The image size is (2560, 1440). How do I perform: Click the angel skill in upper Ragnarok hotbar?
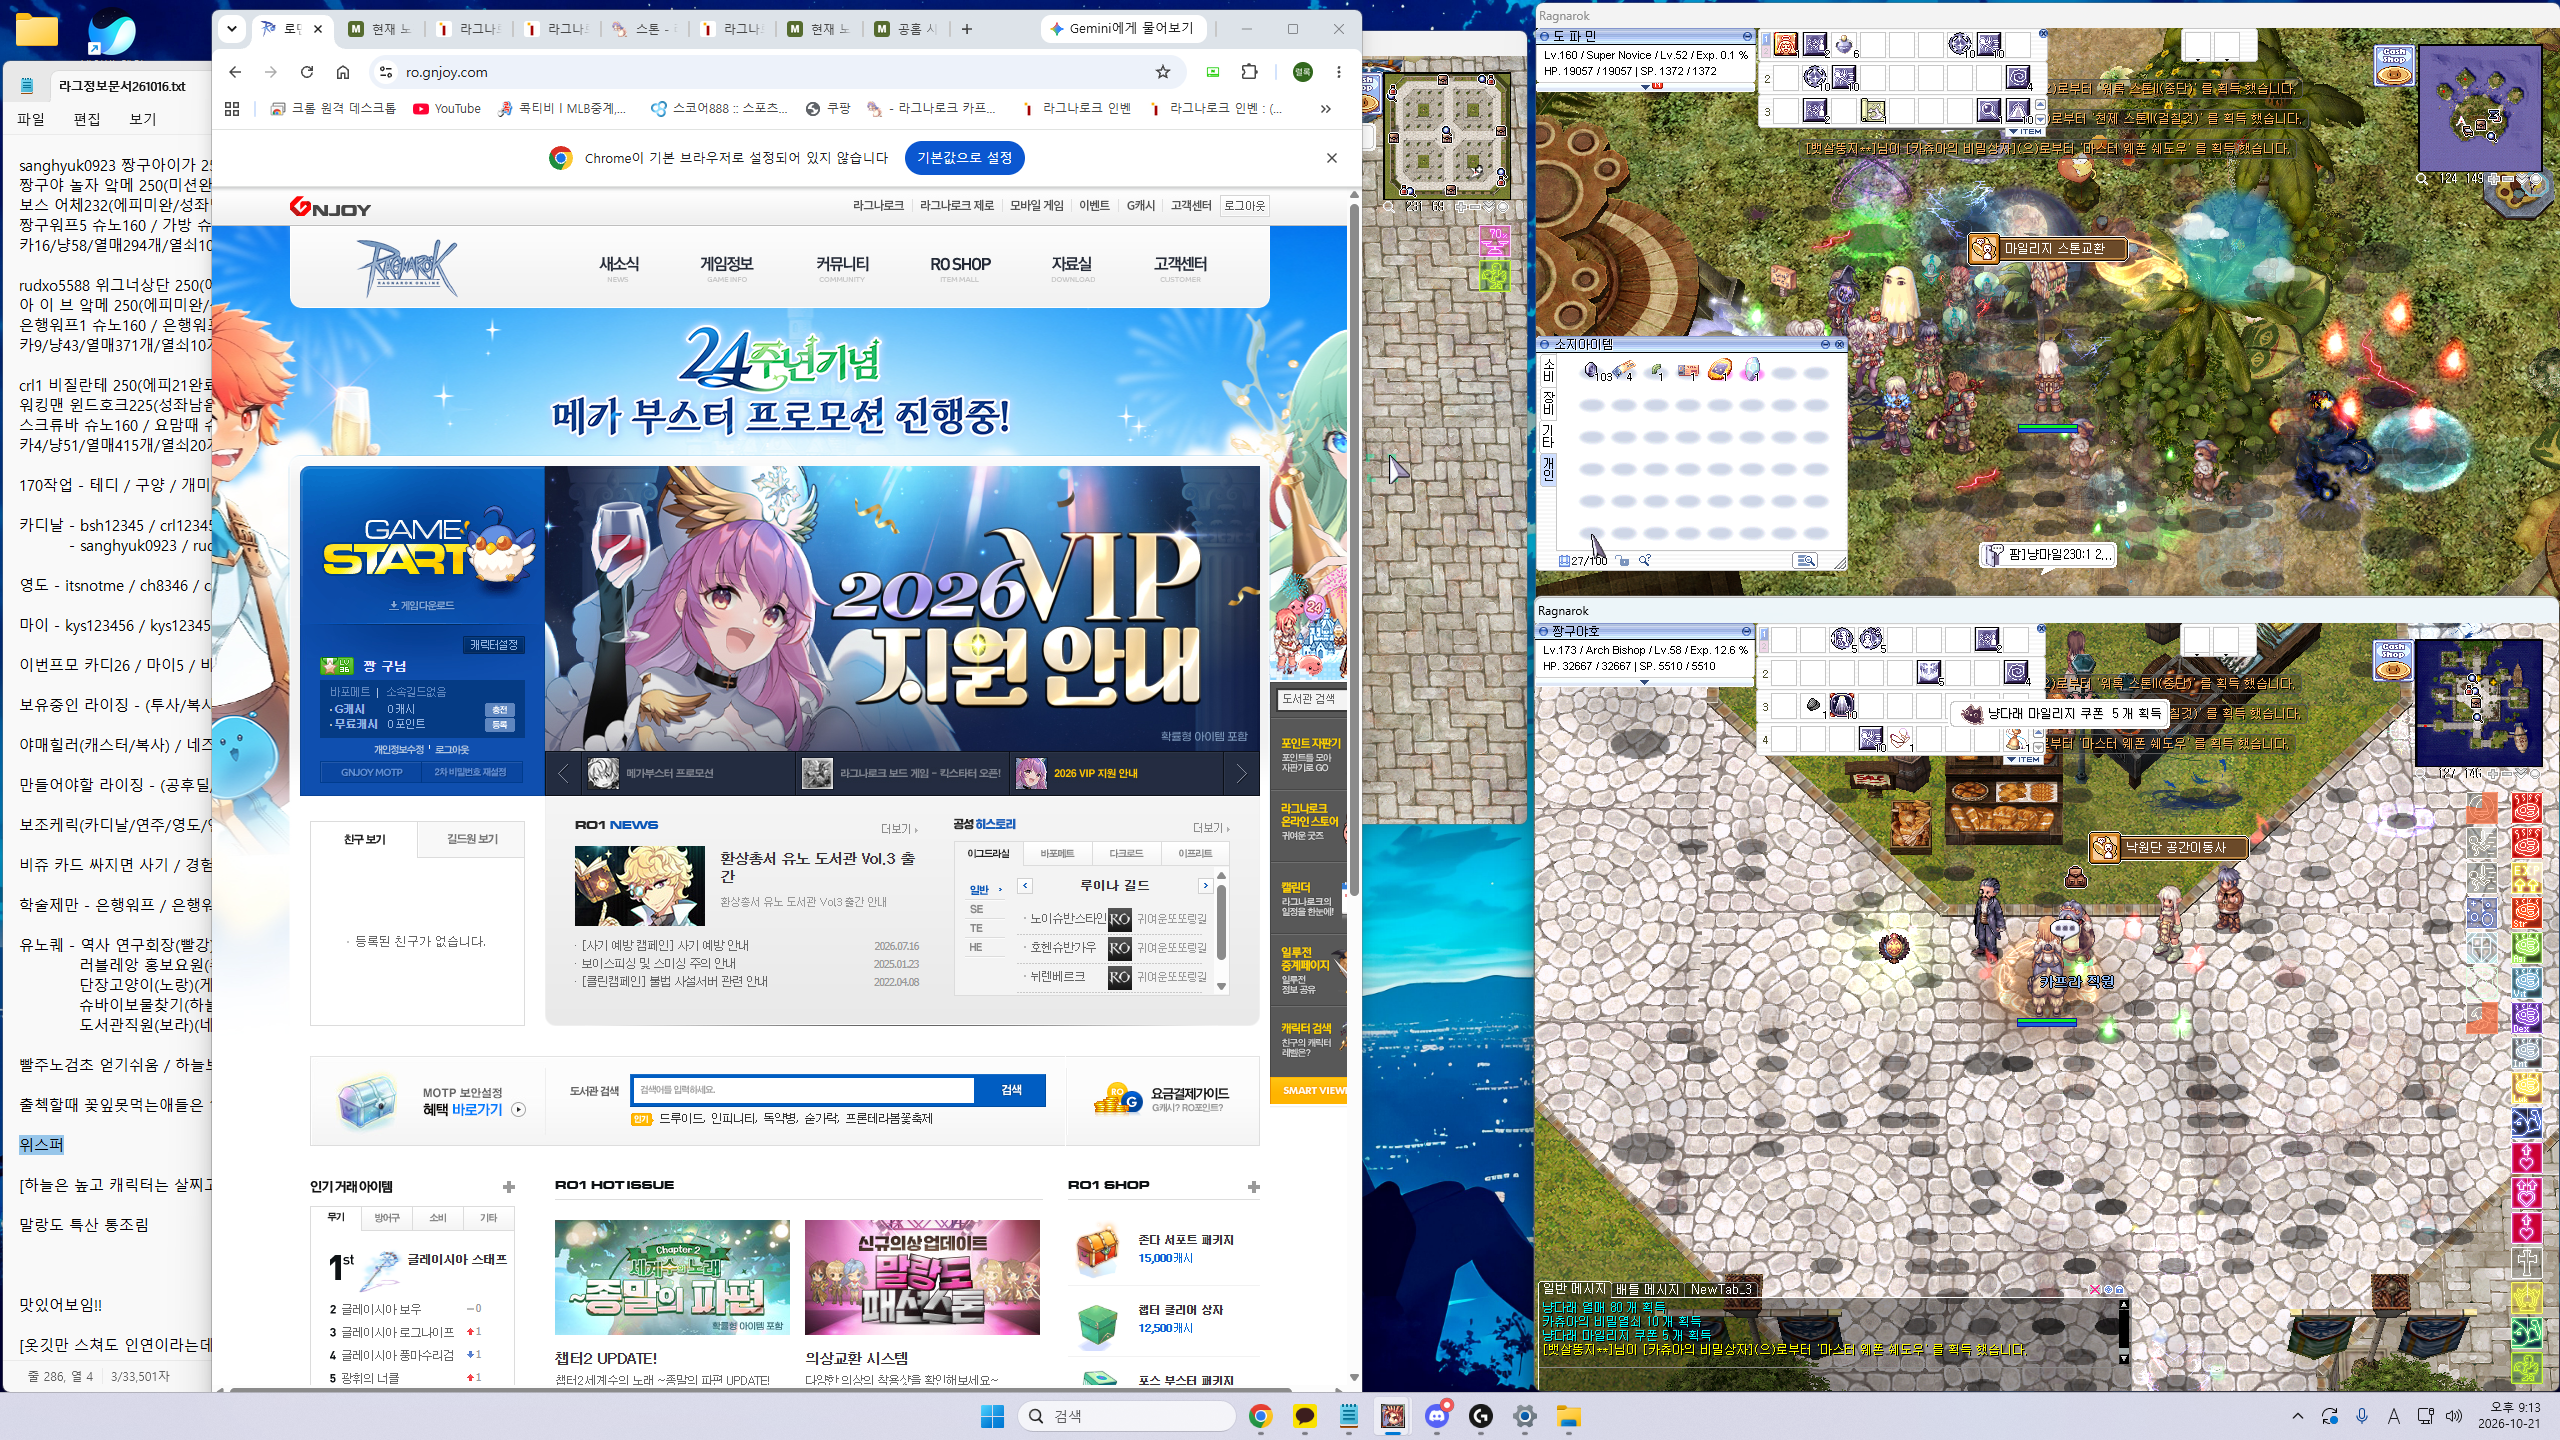point(1786,45)
